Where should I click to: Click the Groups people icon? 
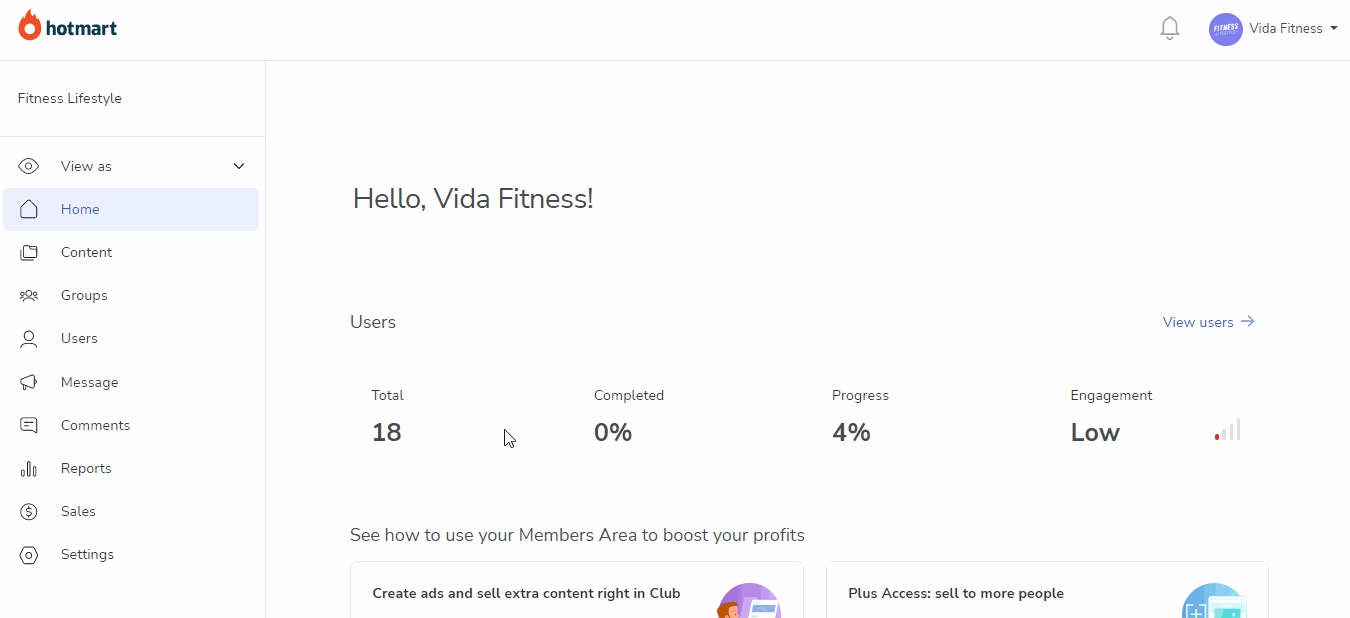(x=29, y=296)
